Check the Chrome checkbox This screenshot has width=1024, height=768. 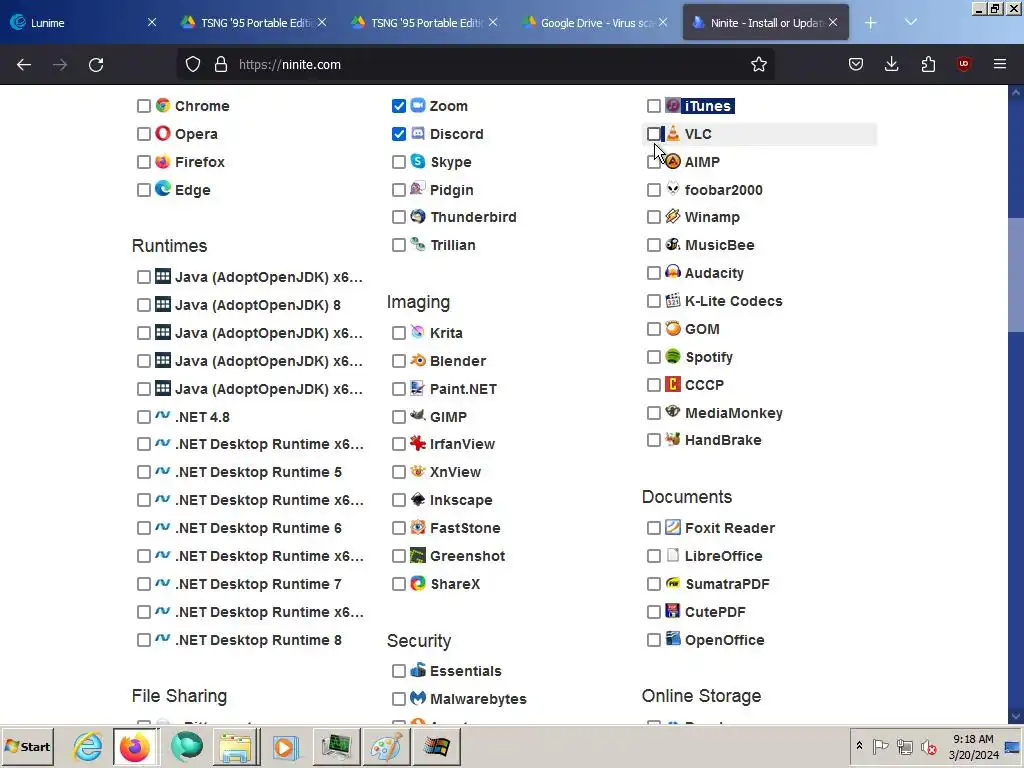coord(144,106)
